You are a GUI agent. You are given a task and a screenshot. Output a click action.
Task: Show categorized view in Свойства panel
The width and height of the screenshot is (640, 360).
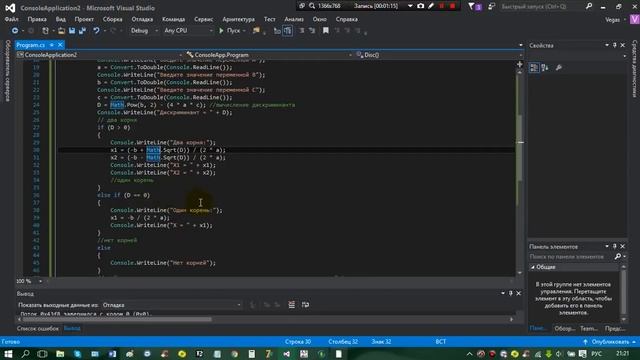tap(534, 68)
